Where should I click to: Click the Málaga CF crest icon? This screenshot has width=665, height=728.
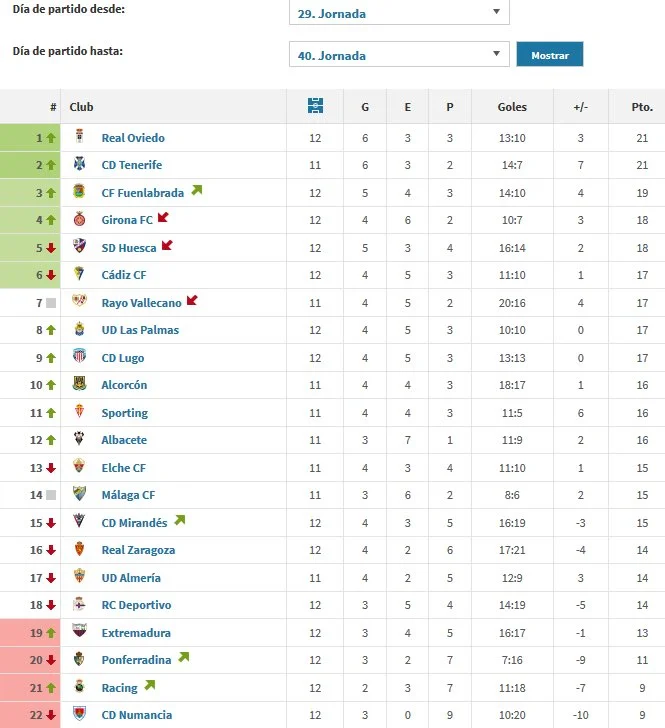tap(80, 494)
